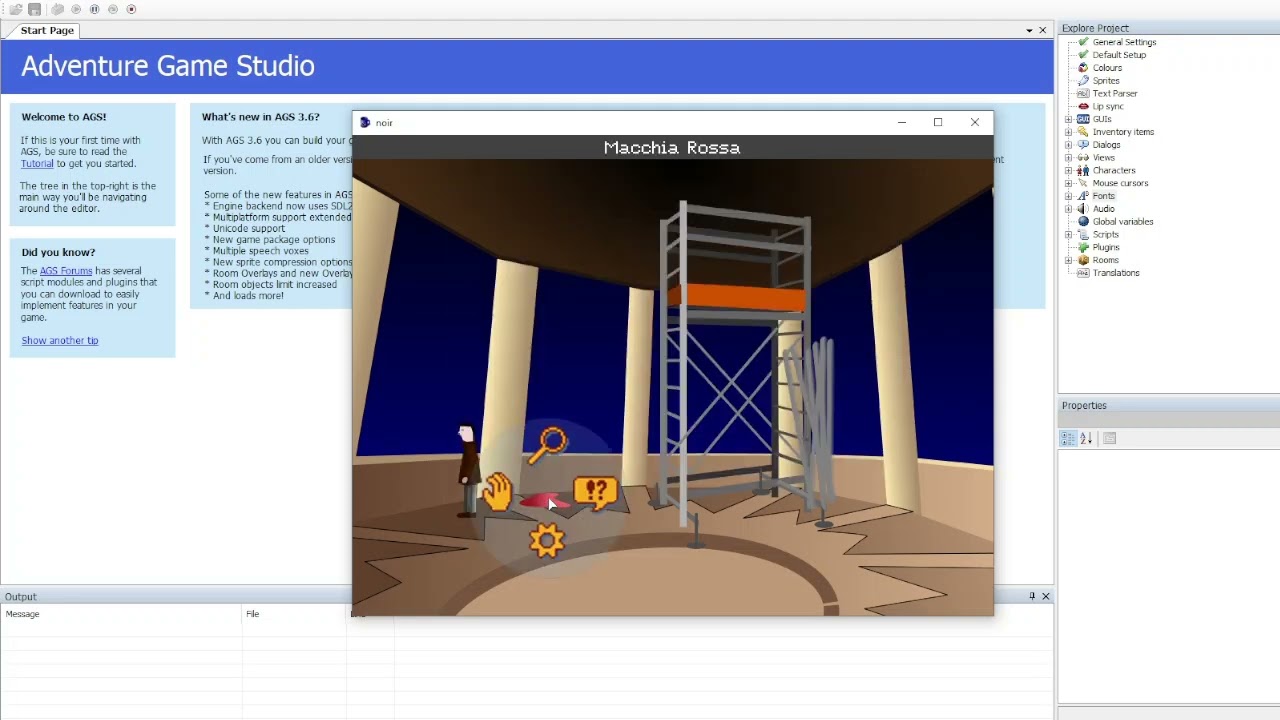Viewport: 1280px width, 720px height.
Task: Select the Start Page tab
Action: point(47,30)
